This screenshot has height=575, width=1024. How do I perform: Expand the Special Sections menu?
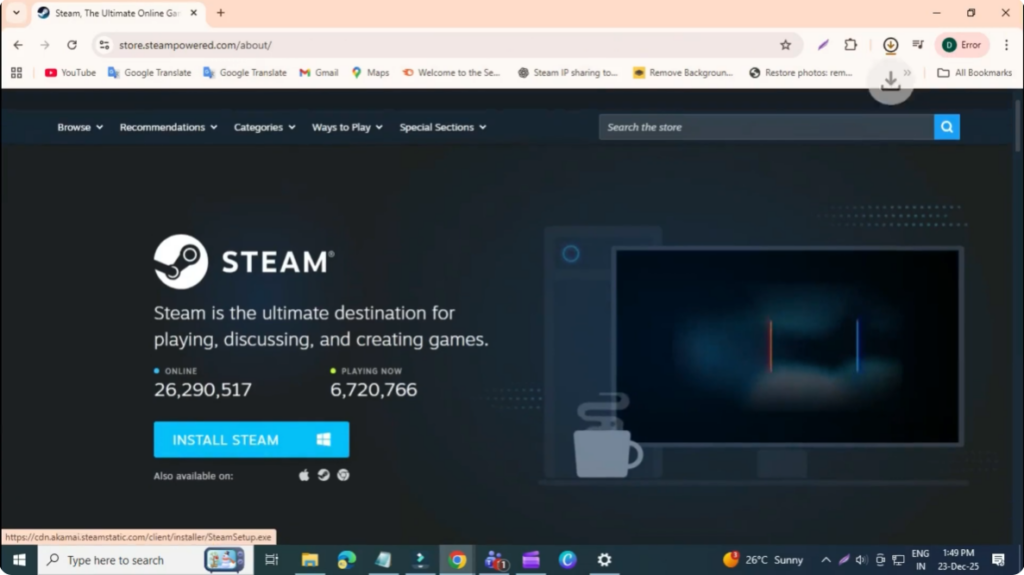[x=443, y=127]
